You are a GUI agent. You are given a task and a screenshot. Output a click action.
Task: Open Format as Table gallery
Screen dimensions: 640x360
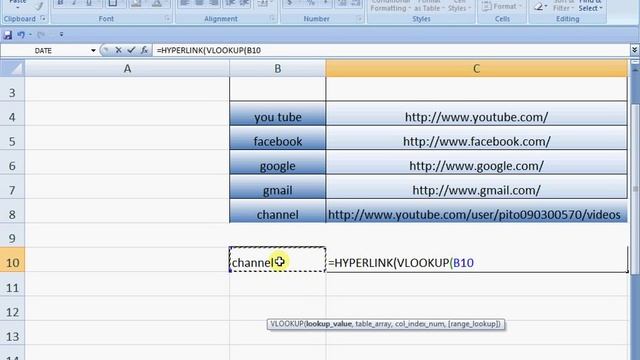click(x=429, y=5)
